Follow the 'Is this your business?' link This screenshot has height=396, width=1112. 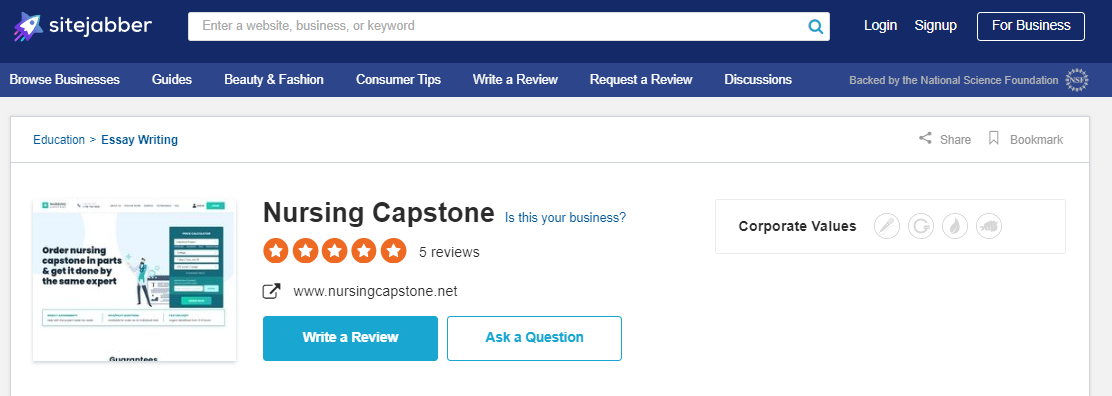(565, 217)
